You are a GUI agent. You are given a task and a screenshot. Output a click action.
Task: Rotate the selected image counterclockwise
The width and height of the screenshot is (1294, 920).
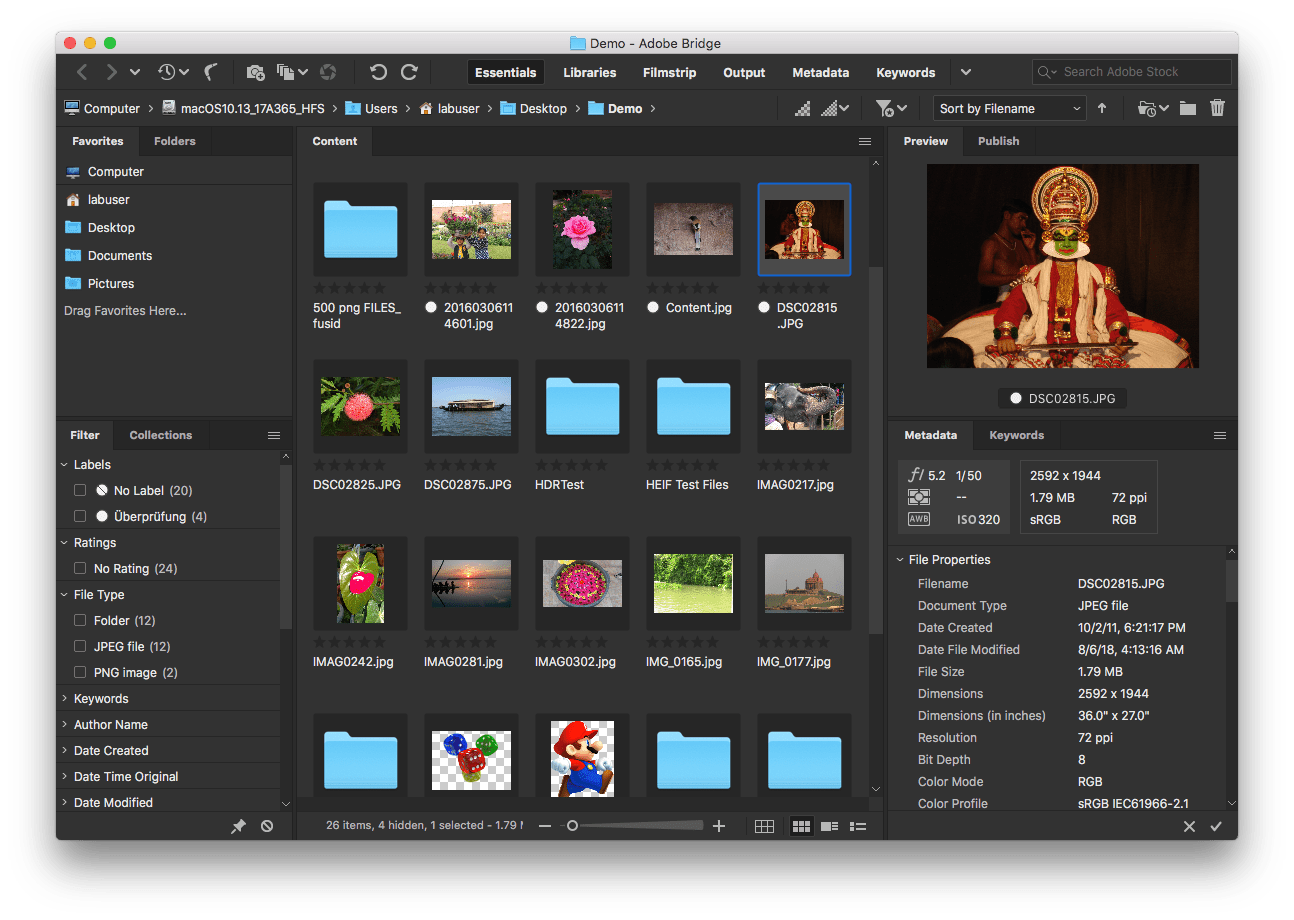[x=379, y=72]
